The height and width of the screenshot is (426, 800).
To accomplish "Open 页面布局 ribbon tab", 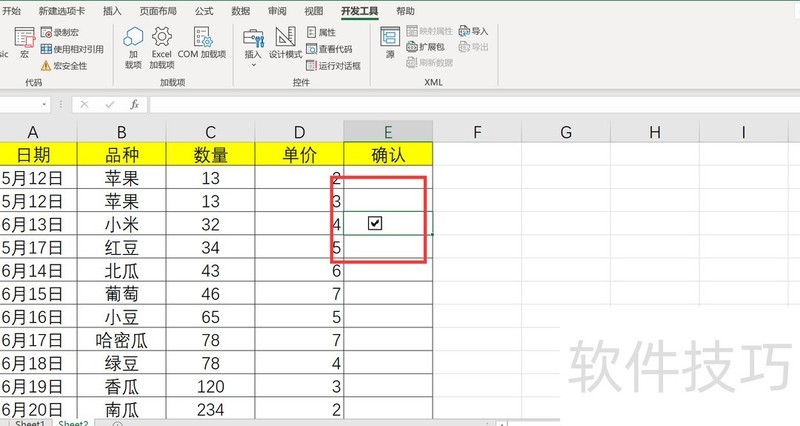I will [x=158, y=11].
